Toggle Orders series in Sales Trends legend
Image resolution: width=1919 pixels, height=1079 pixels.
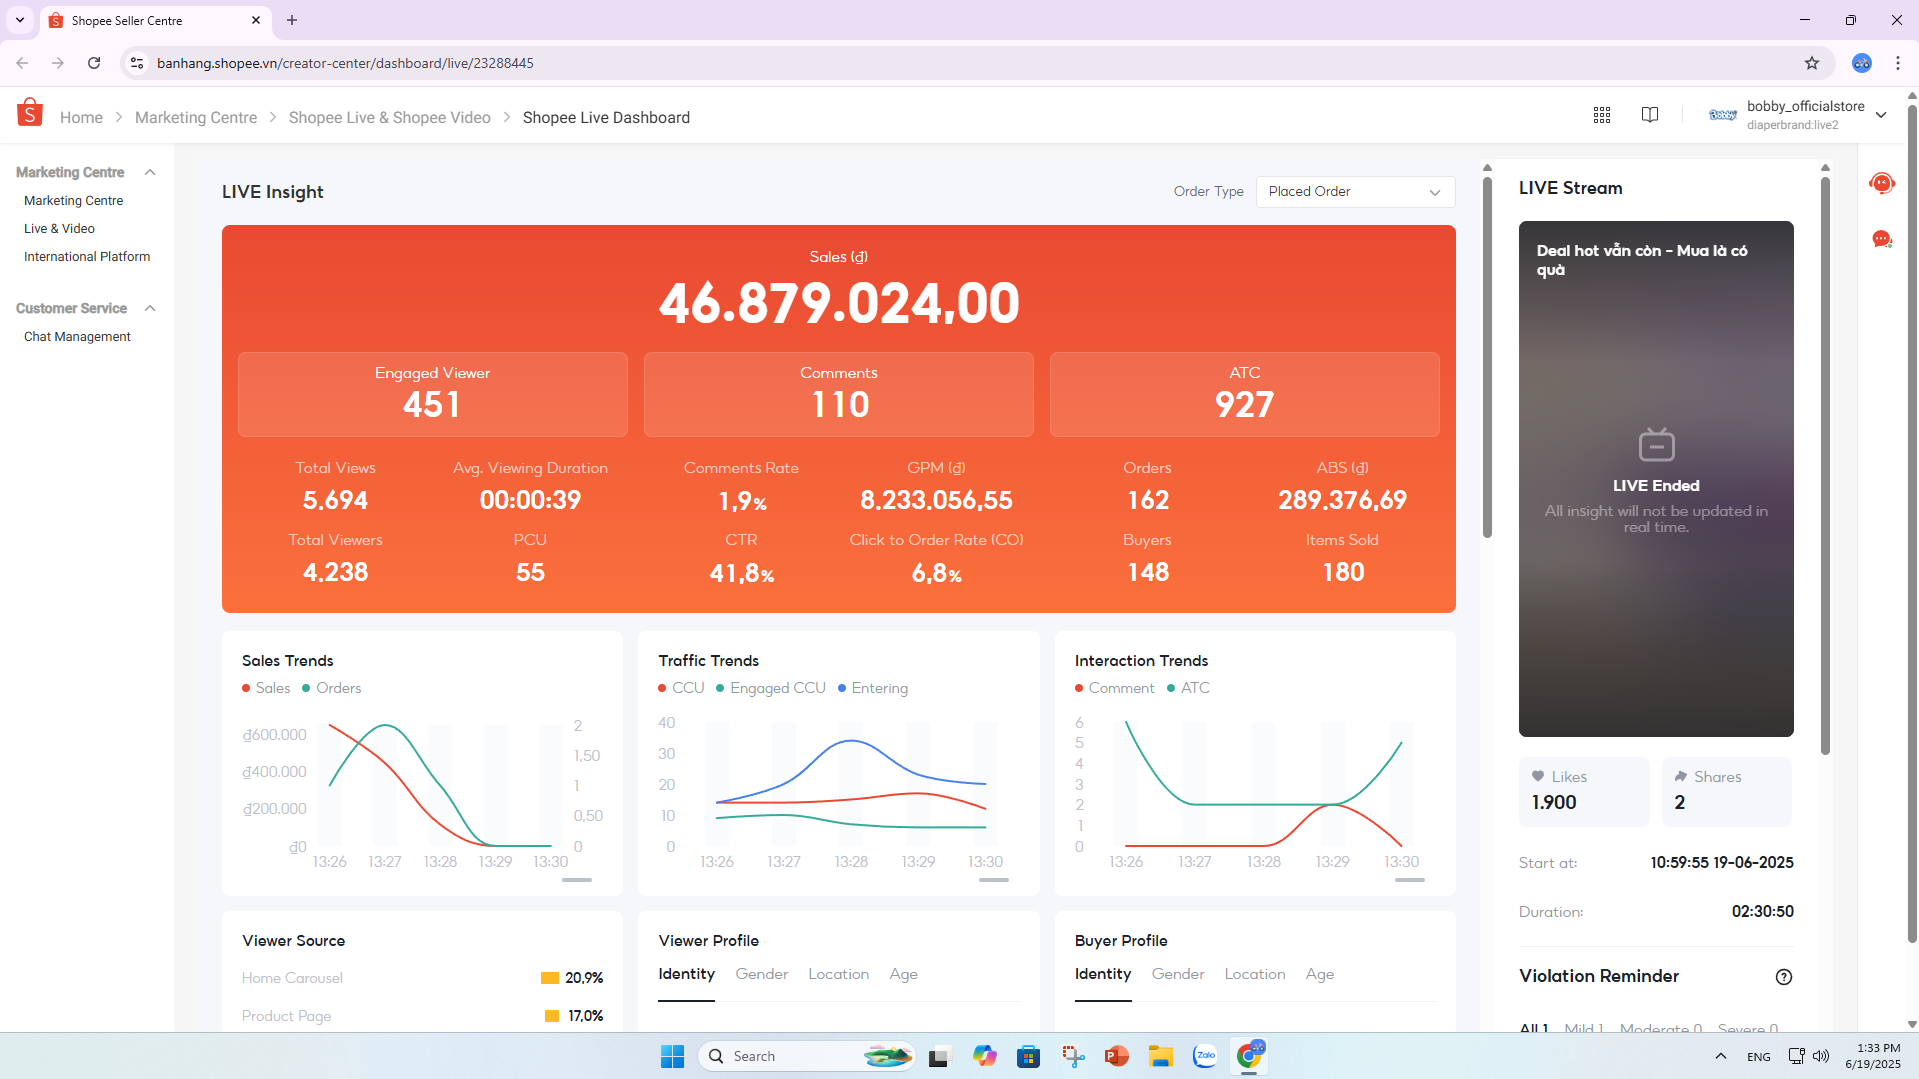pos(332,688)
